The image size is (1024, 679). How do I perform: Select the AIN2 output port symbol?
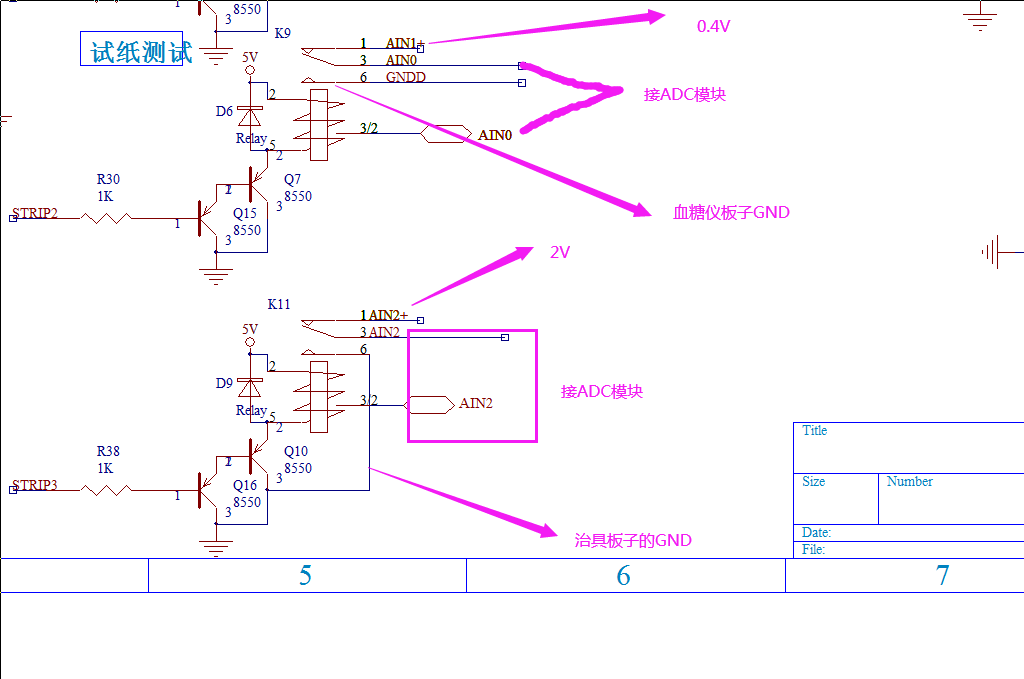click(430, 405)
